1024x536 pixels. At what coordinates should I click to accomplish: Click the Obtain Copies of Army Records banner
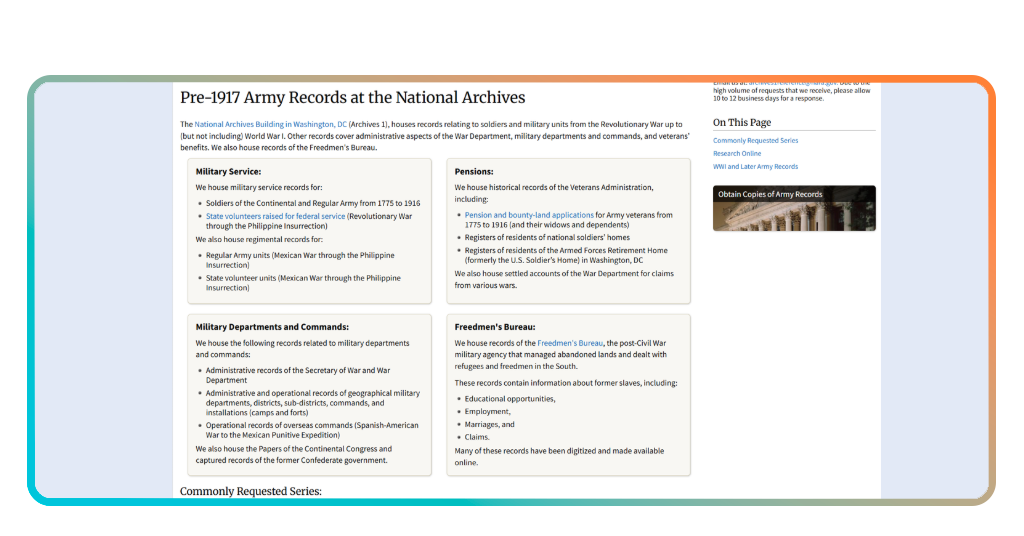tap(794, 208)
